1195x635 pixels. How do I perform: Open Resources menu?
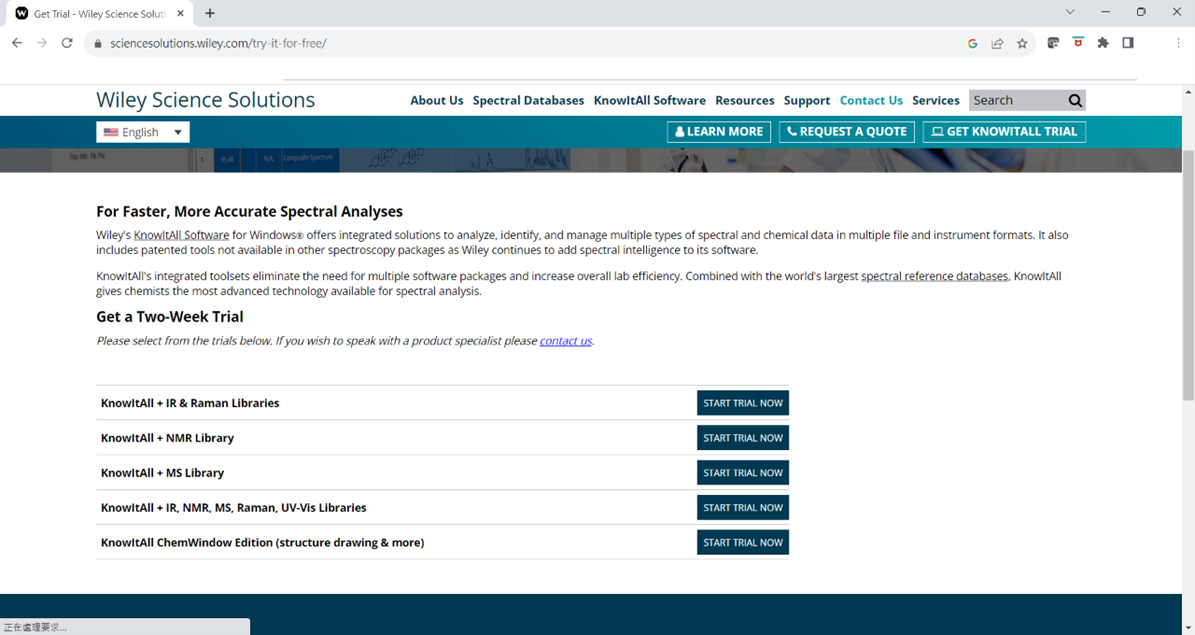(745, 101)
